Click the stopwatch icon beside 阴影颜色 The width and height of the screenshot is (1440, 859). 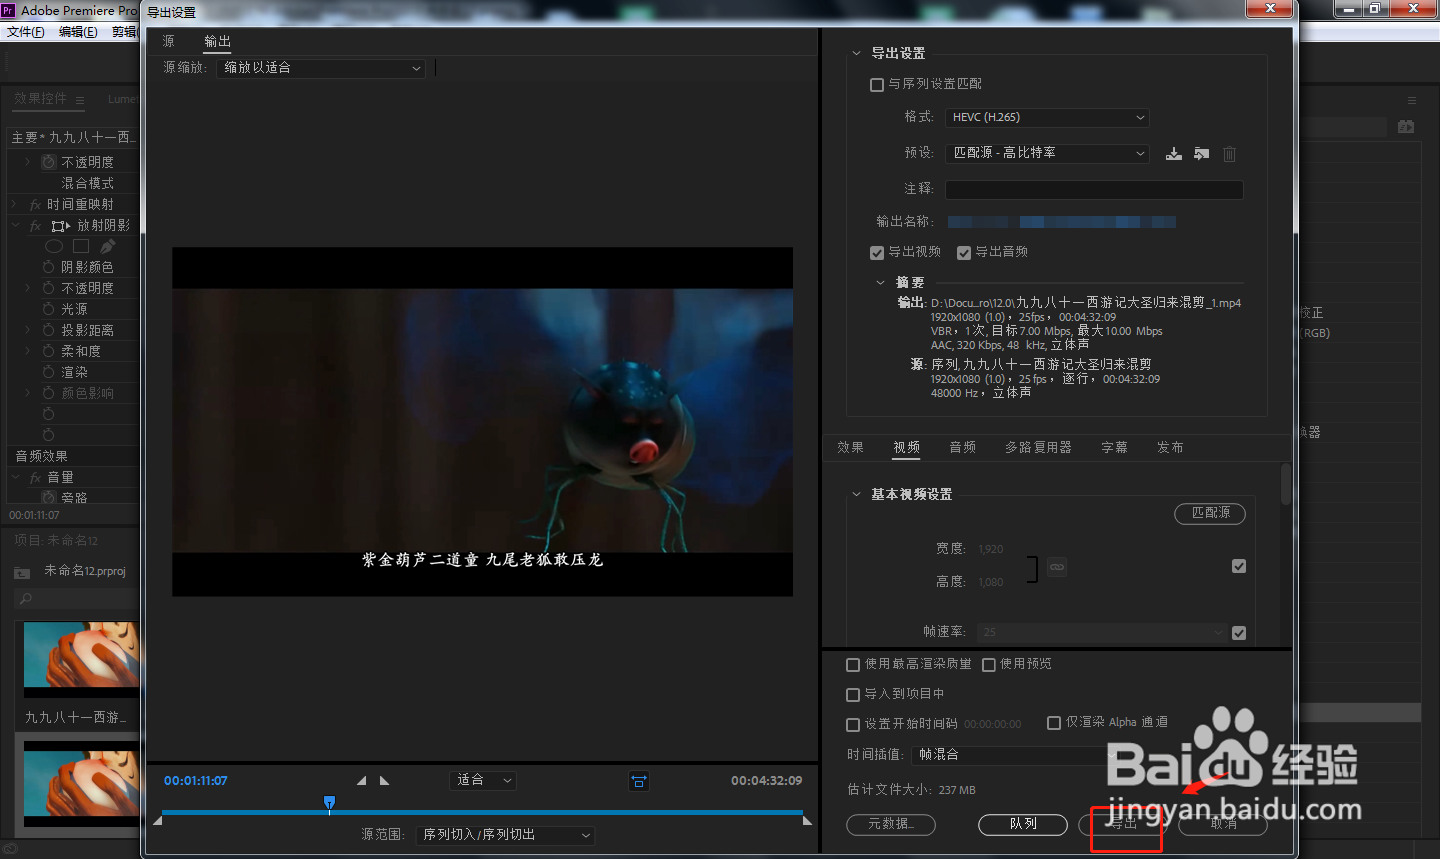click(48, 267)
